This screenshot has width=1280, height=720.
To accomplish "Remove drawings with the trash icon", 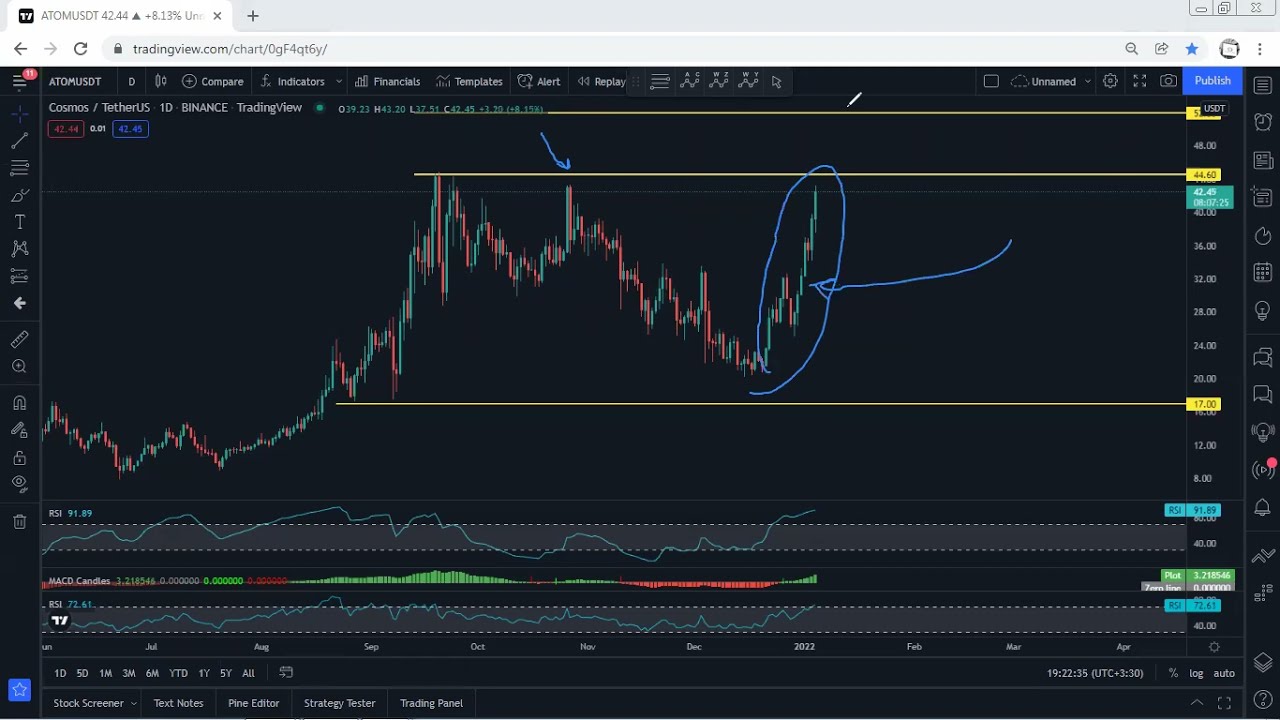I will click(x=19, y=521).
